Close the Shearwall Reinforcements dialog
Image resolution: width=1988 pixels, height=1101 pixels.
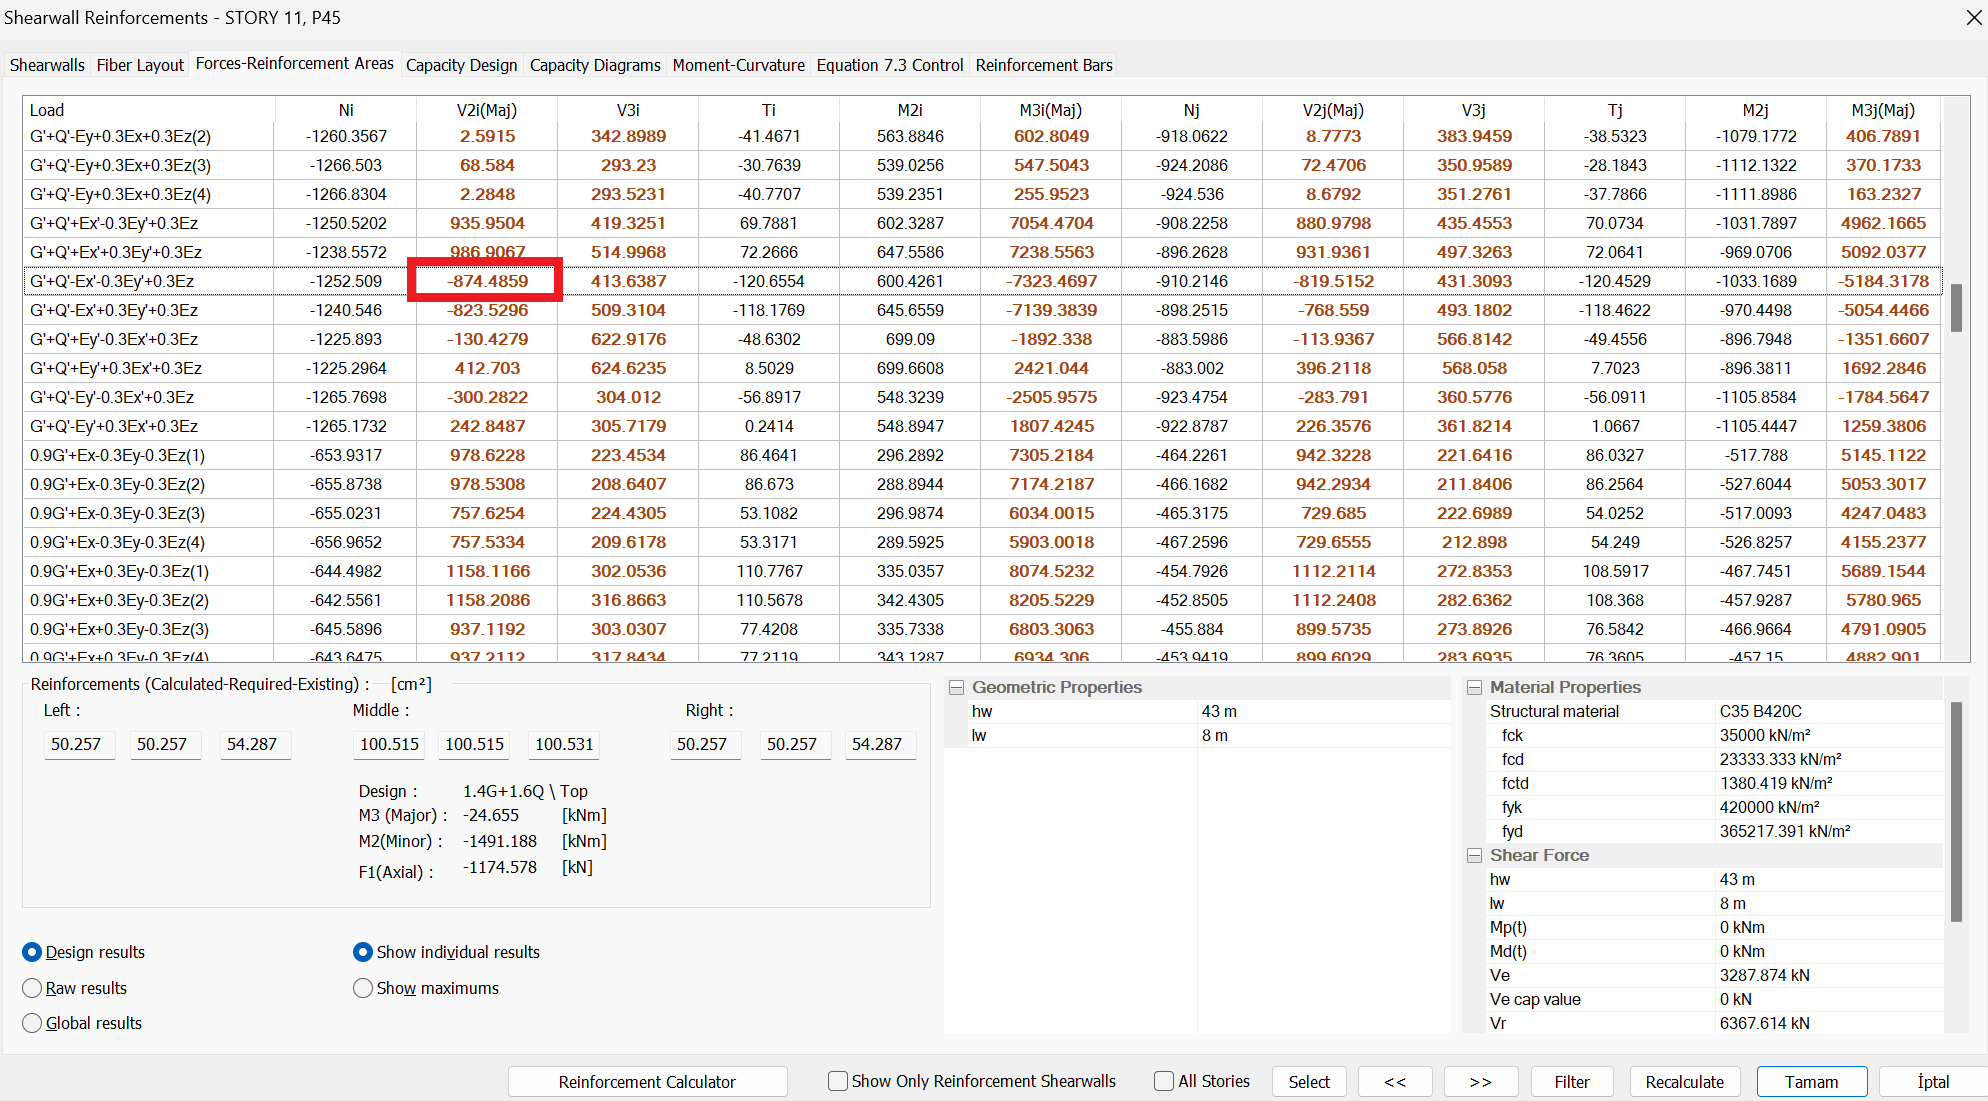[1973, 18]
